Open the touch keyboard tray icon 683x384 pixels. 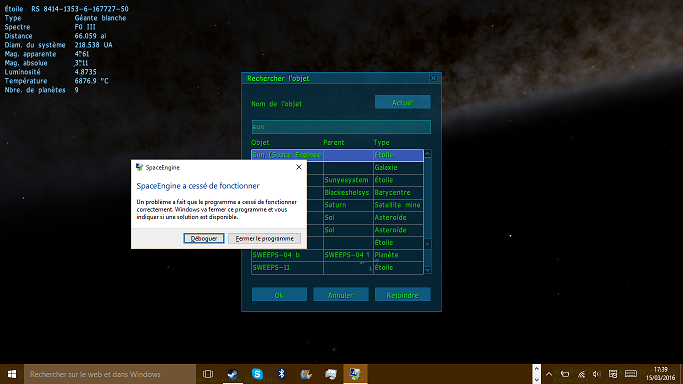(x=631, y=374)
